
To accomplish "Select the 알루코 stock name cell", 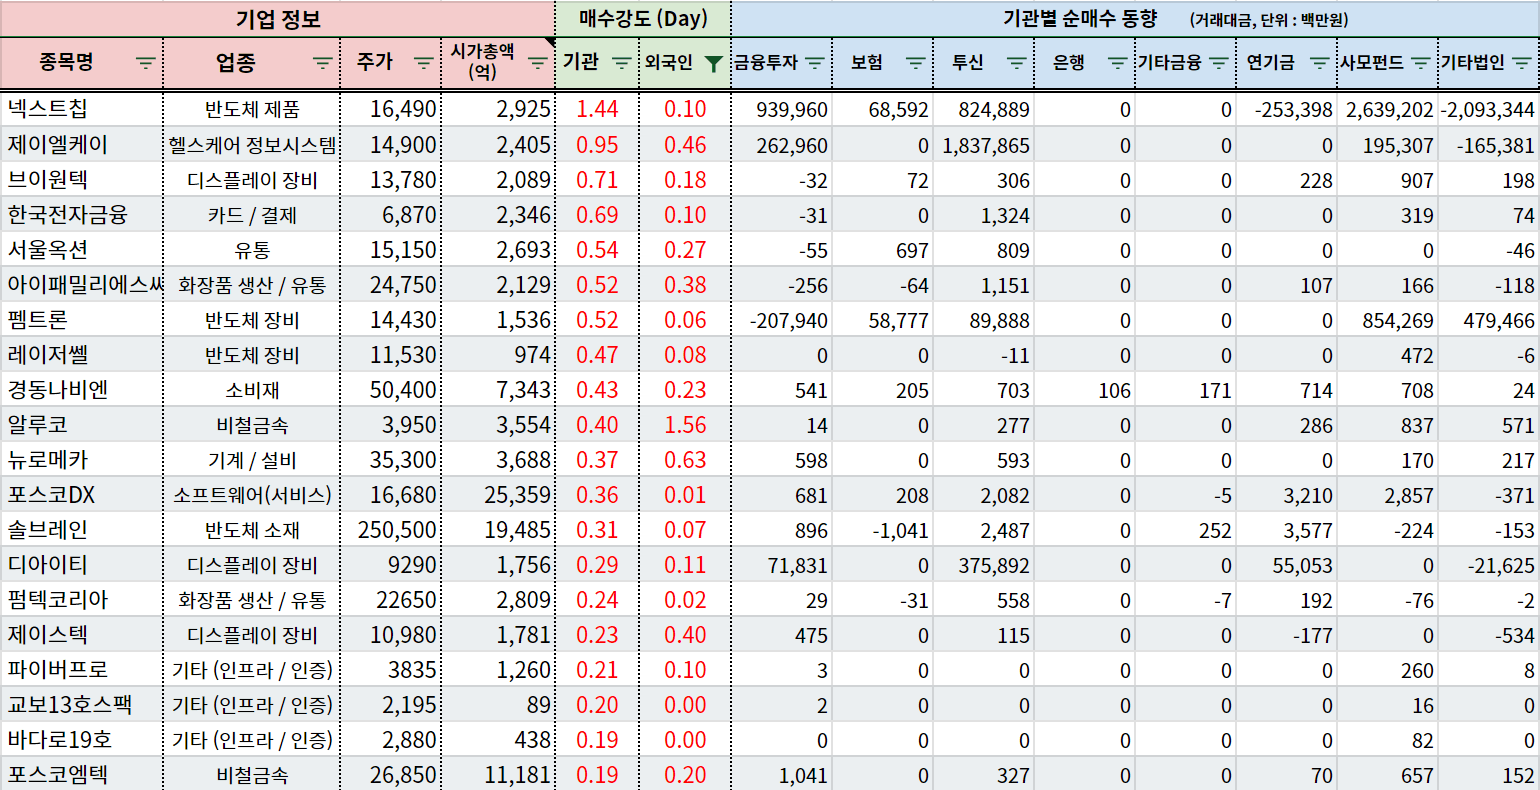I will click(82, 424).
